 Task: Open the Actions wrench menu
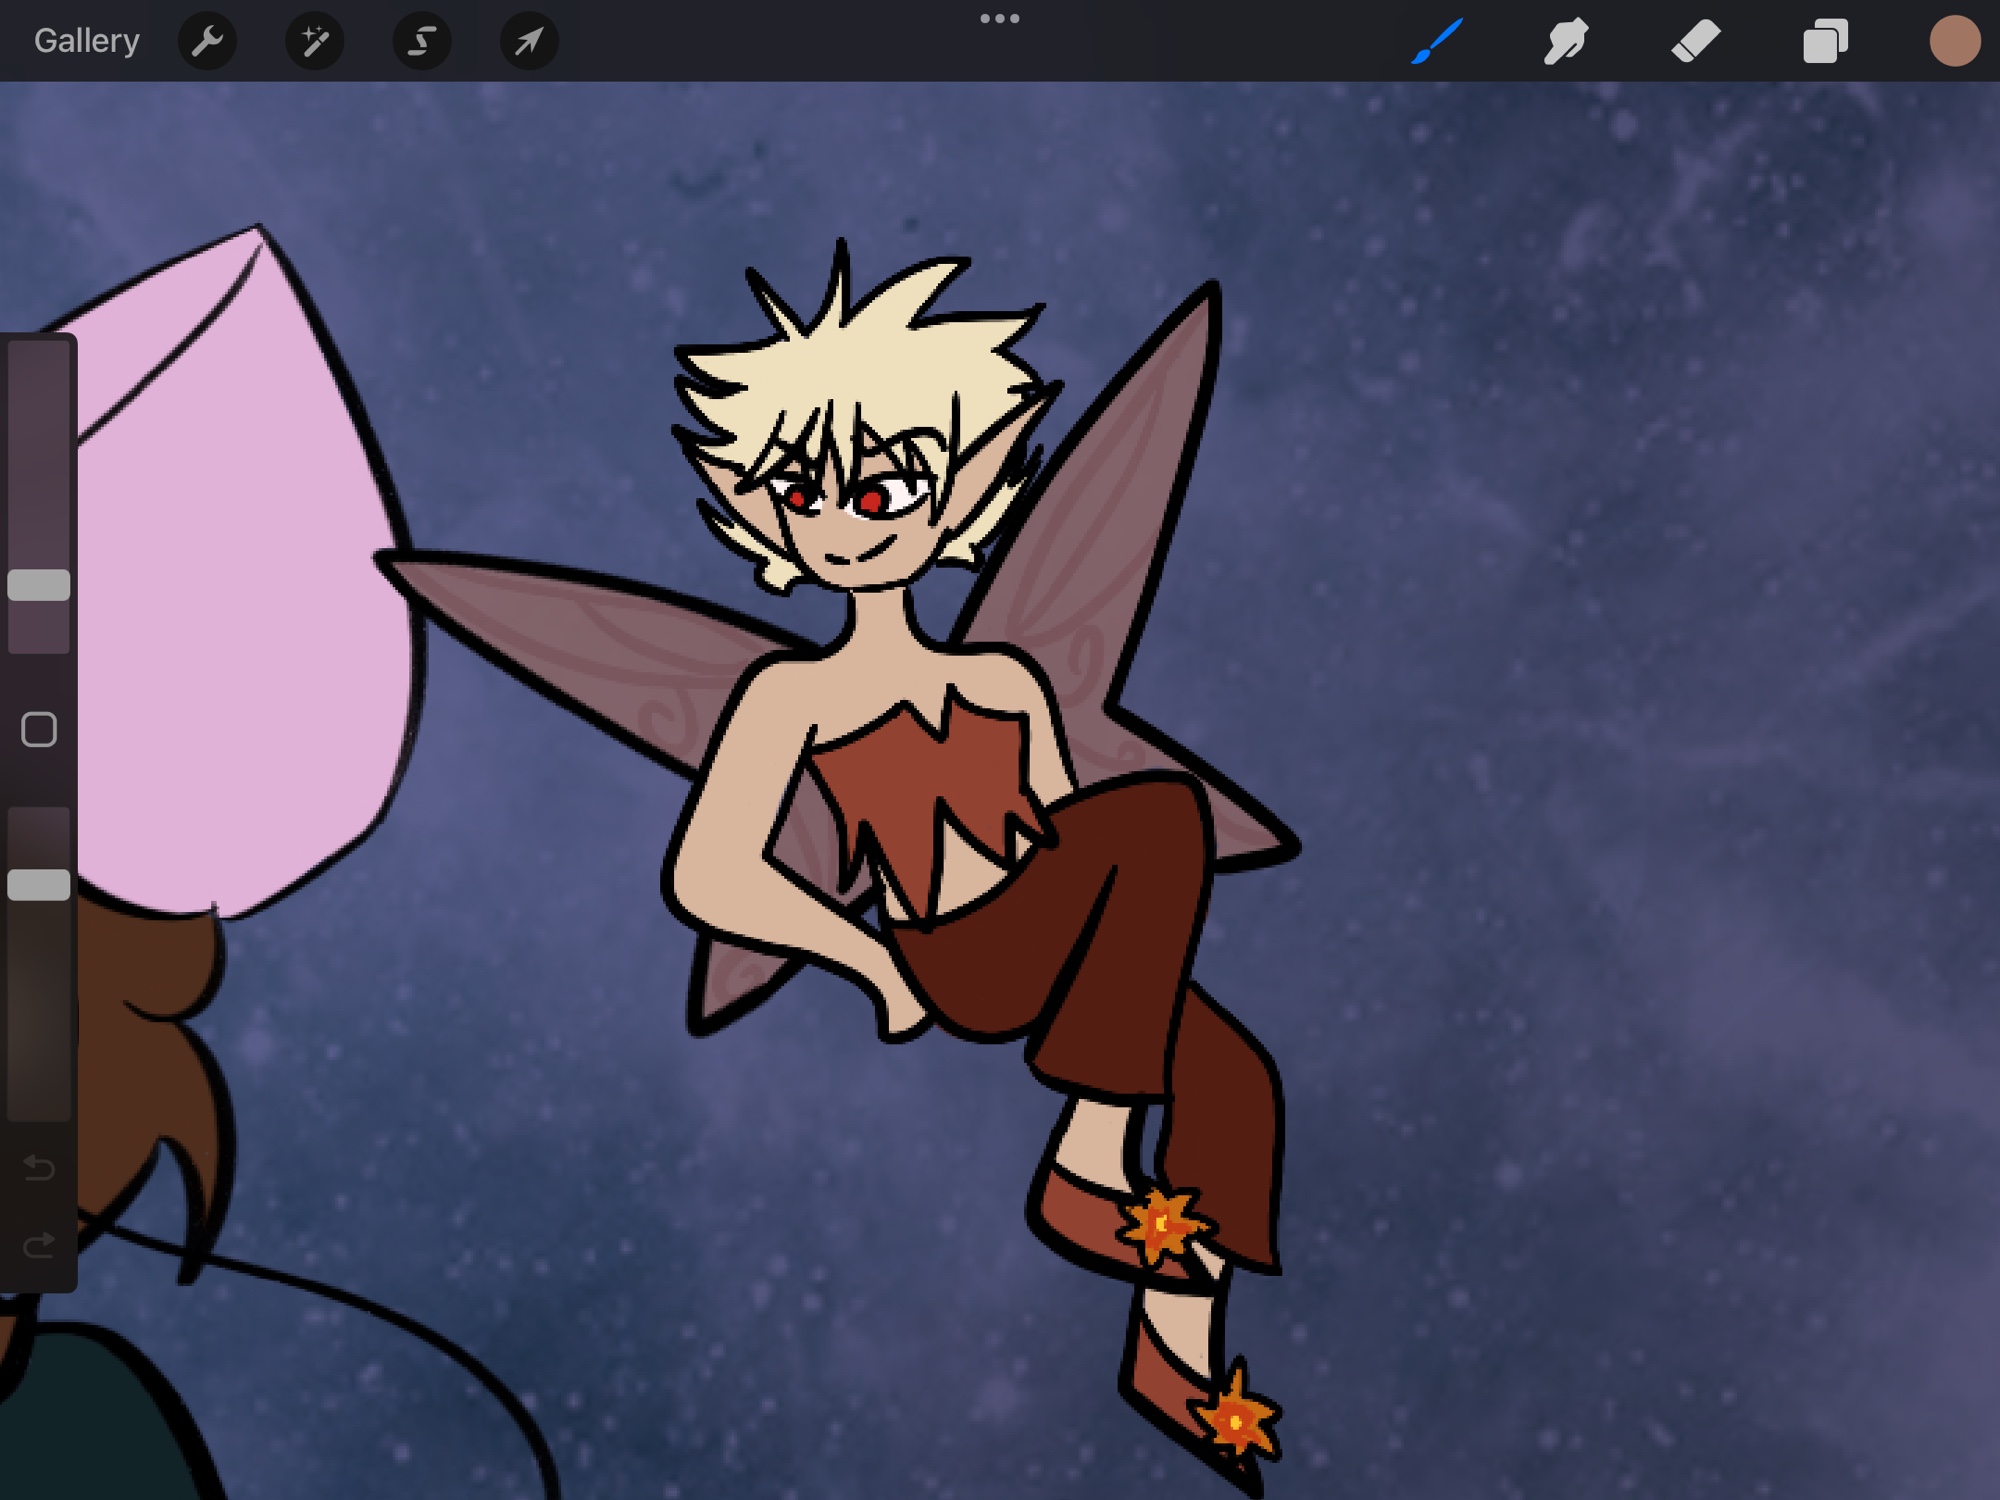[x=207, y=41]
